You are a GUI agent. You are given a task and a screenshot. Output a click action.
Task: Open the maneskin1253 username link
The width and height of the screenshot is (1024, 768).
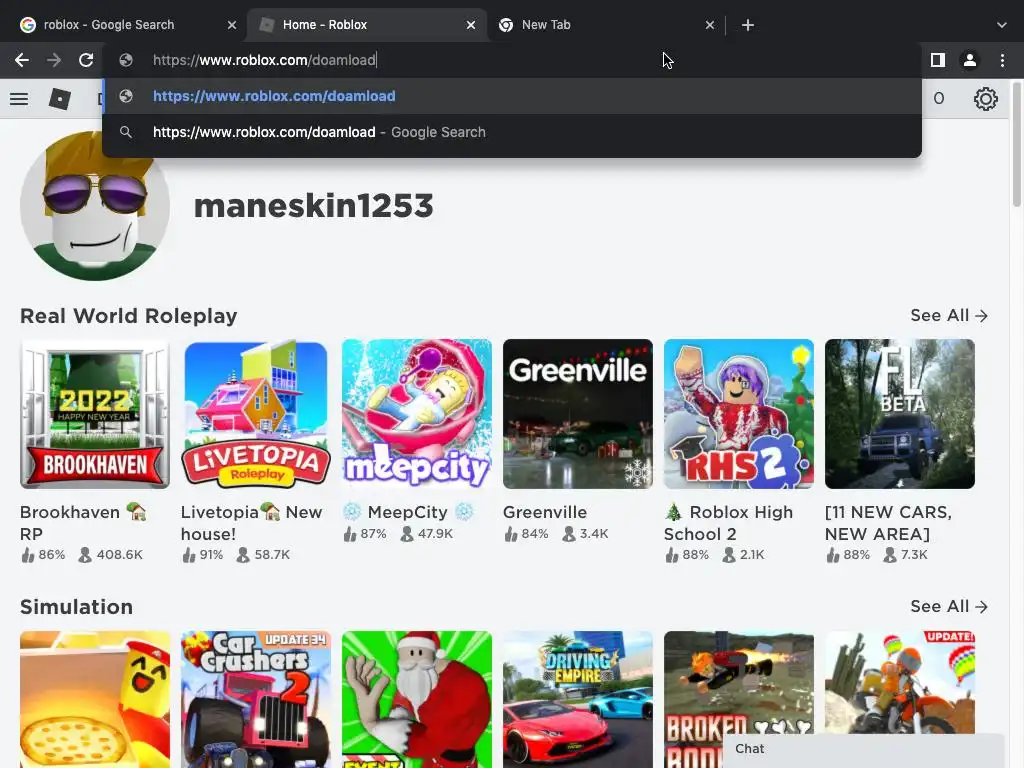pos(313,206)
